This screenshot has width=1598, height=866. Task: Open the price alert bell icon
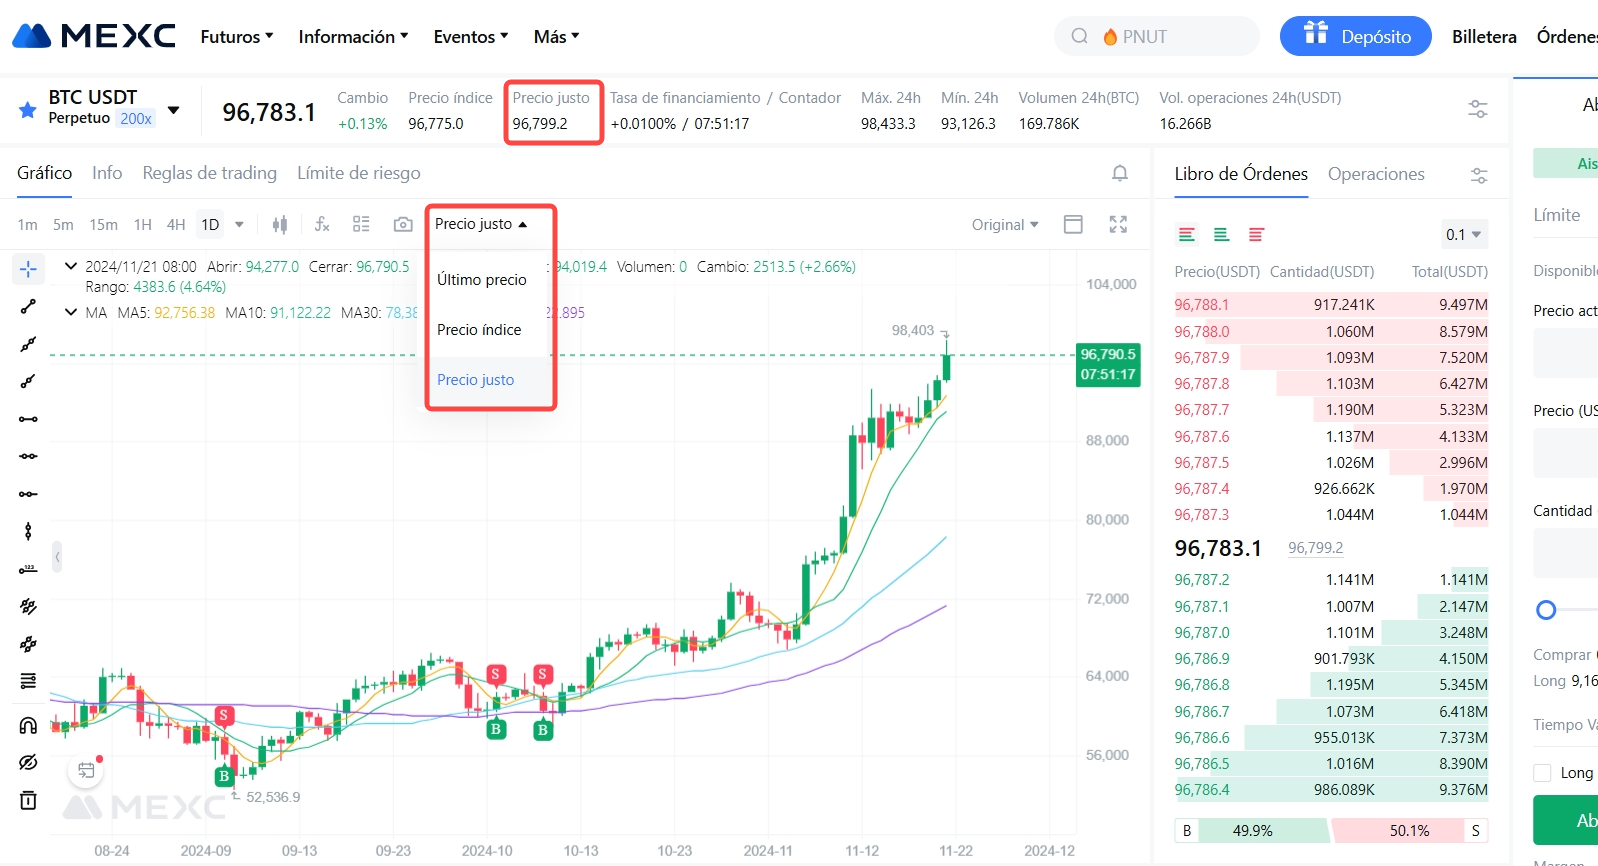tap(1120, 173)
